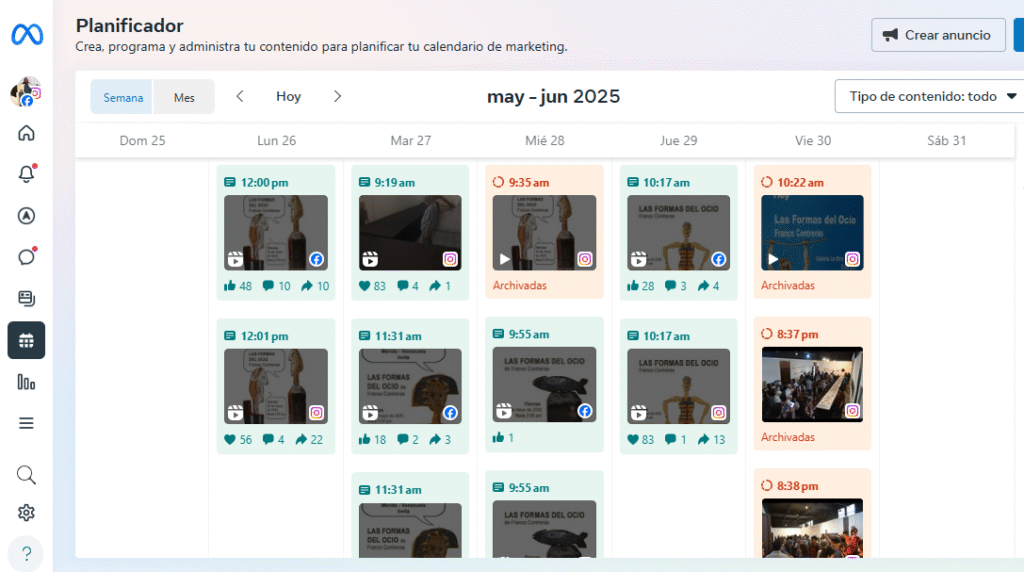
Task: Open first Wednesday 9:55 am post thumbnail
Action: click(544, 384)
